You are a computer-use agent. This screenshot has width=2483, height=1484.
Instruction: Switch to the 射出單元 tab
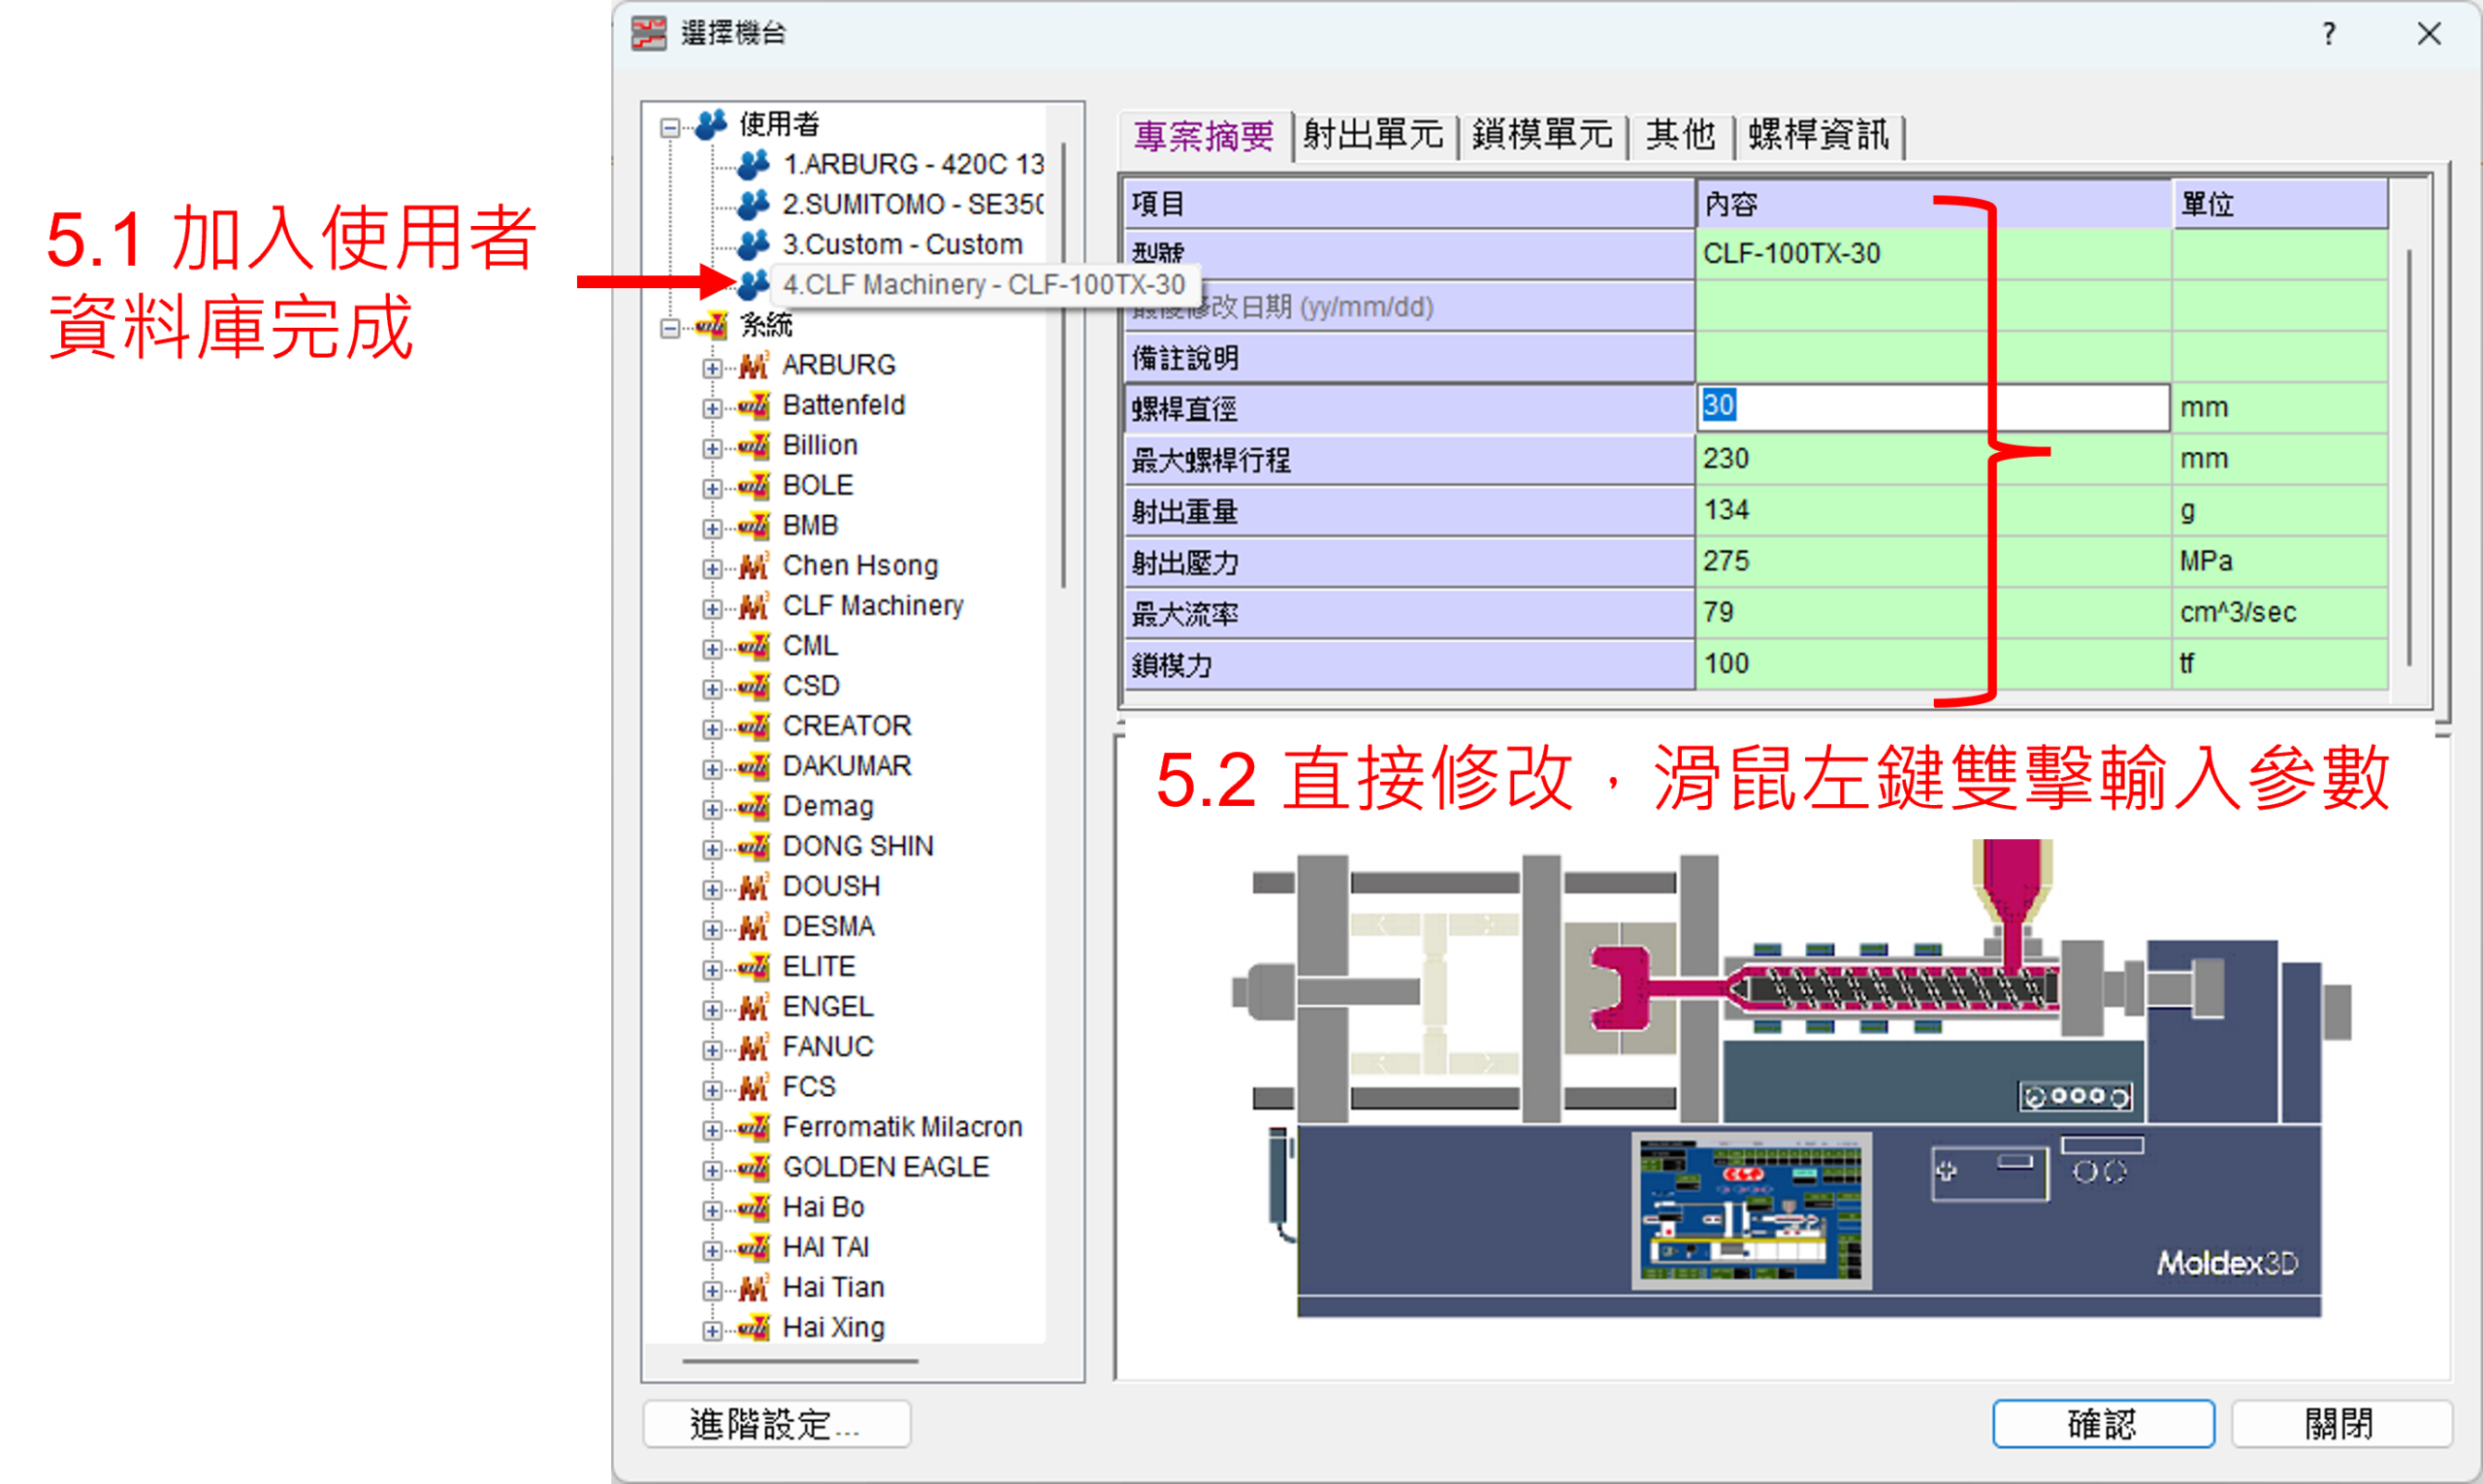pyautogui.click(x=1374, y=135)
